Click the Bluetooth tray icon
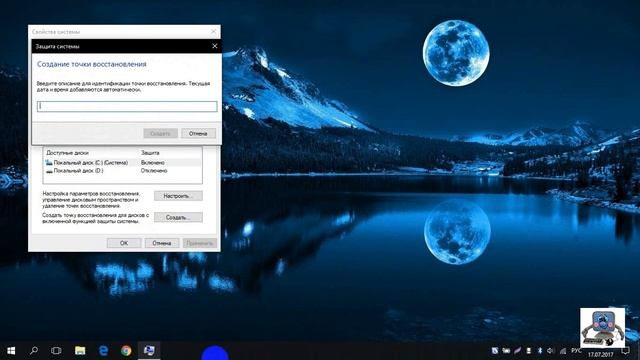 pyautogui.click(x=540, y=351)
